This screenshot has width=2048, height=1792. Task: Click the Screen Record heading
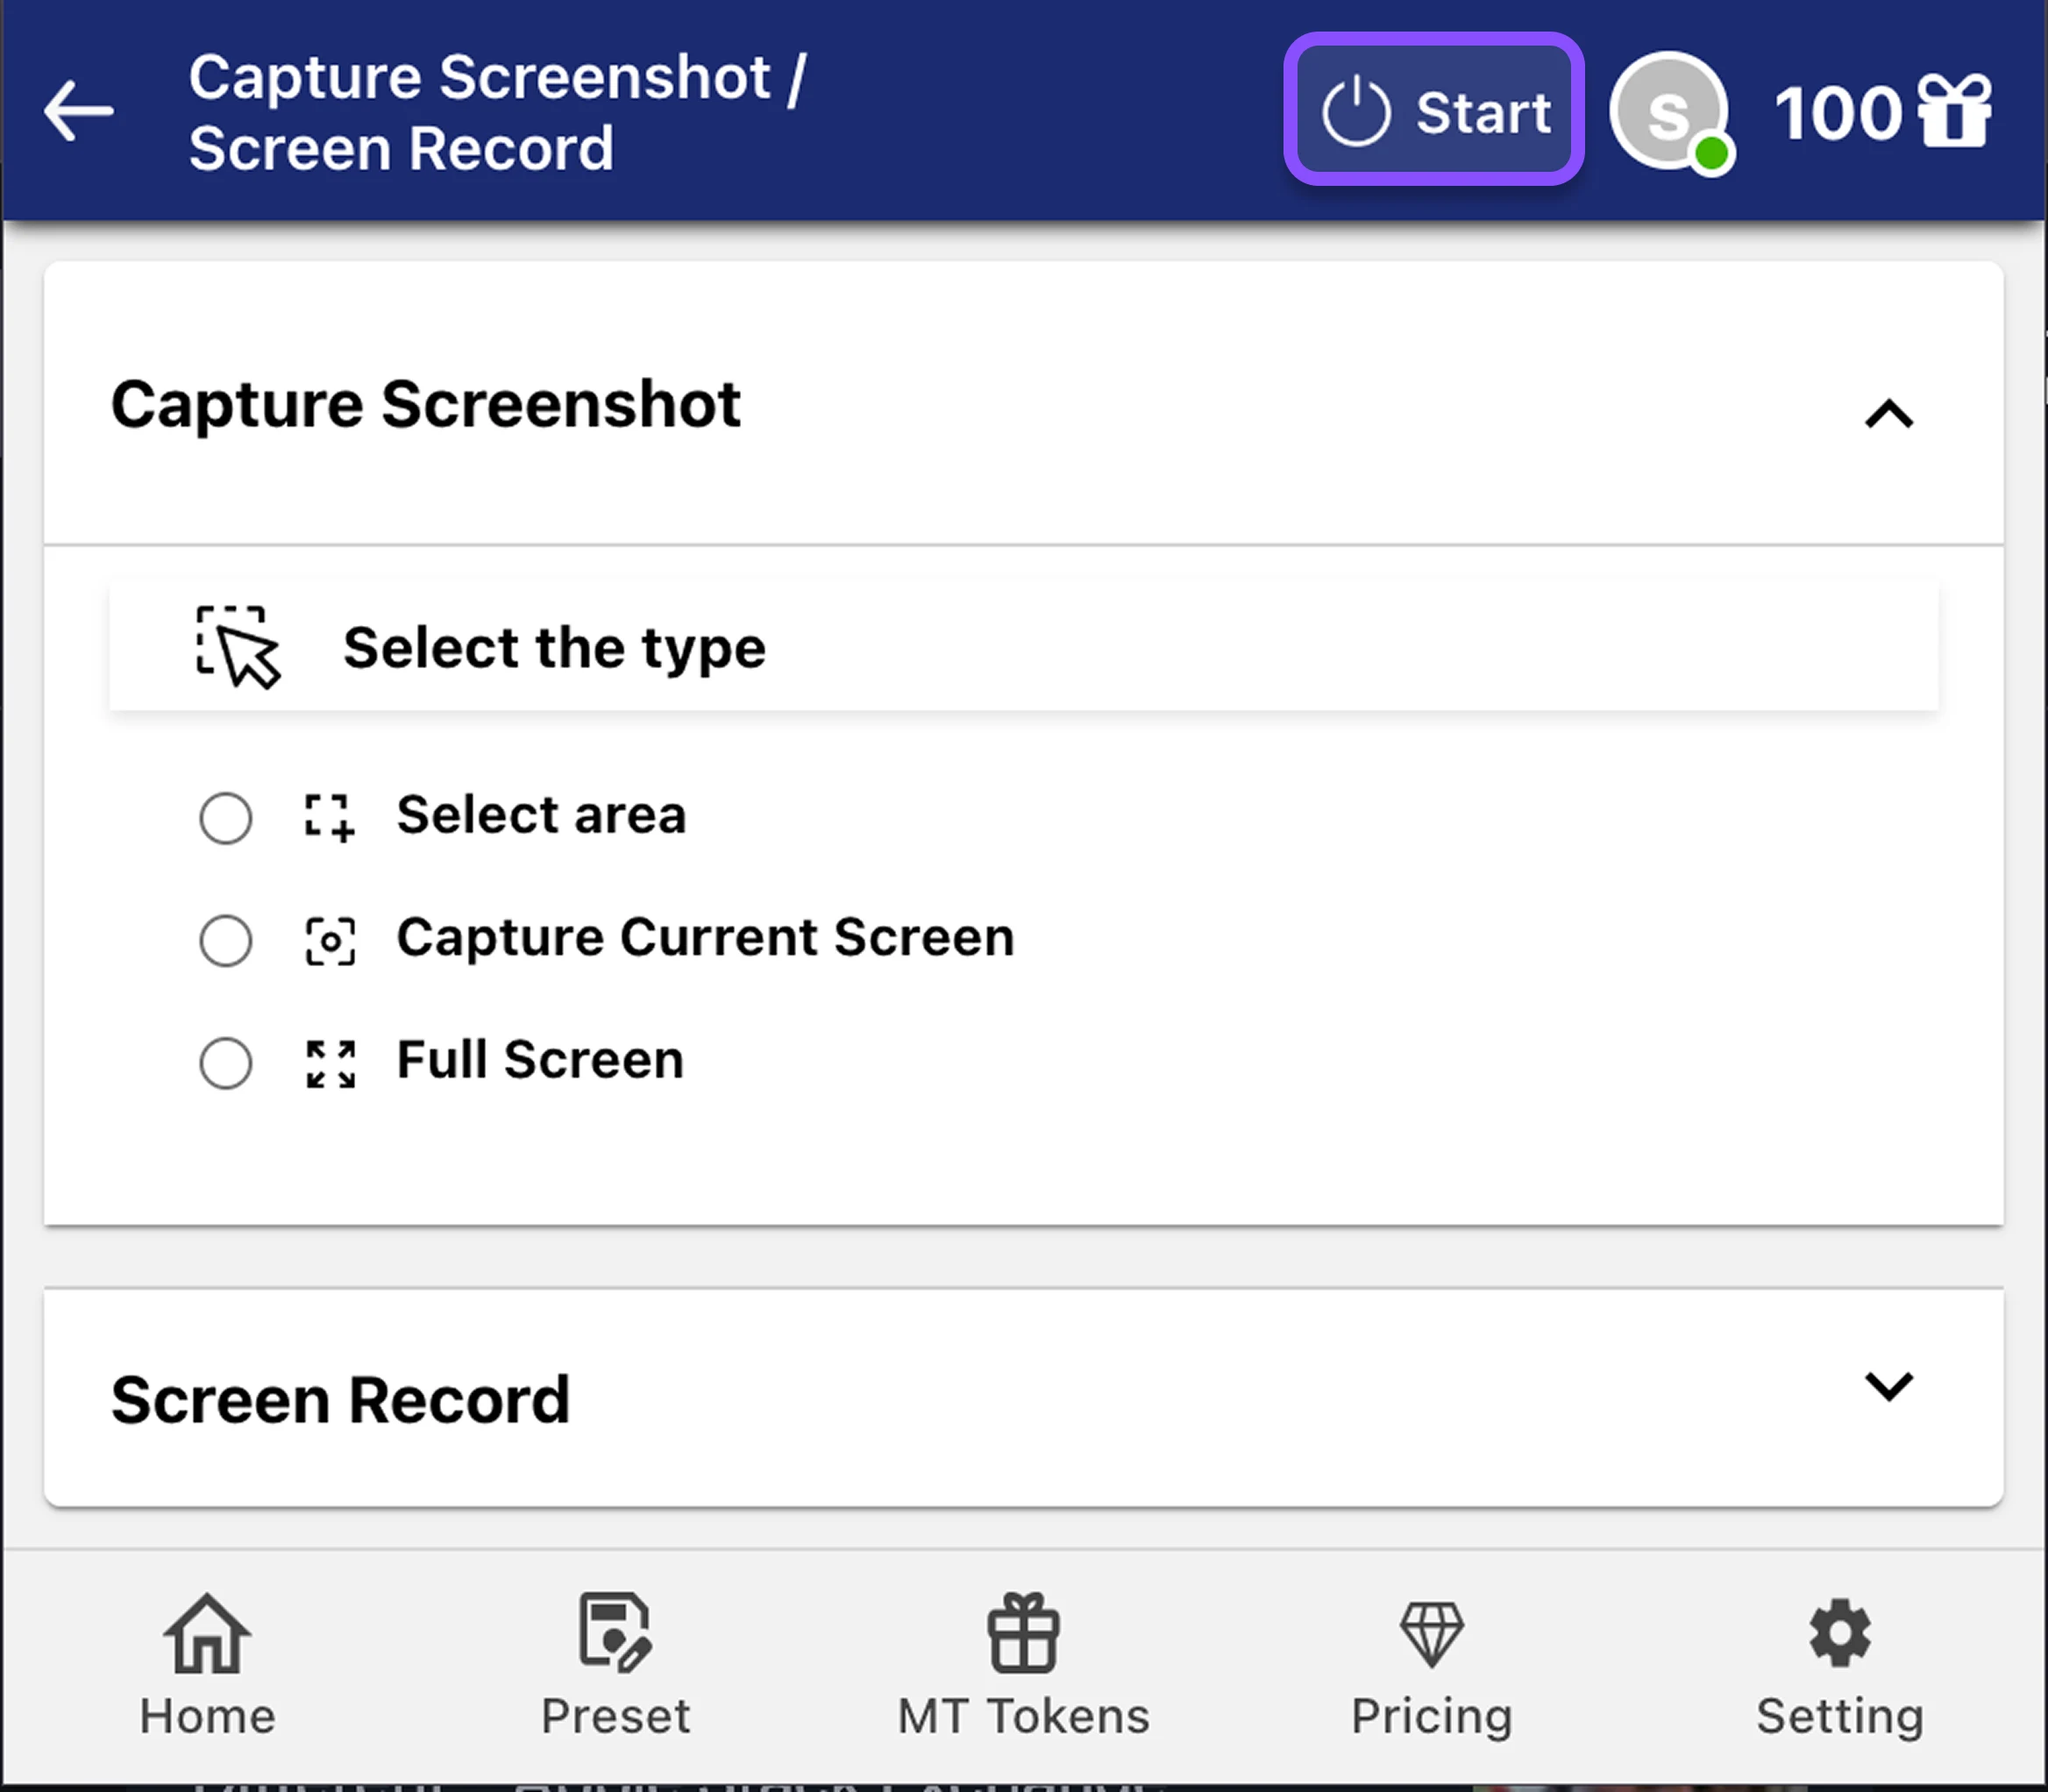pyautogui.click(x=340, y=1399)
